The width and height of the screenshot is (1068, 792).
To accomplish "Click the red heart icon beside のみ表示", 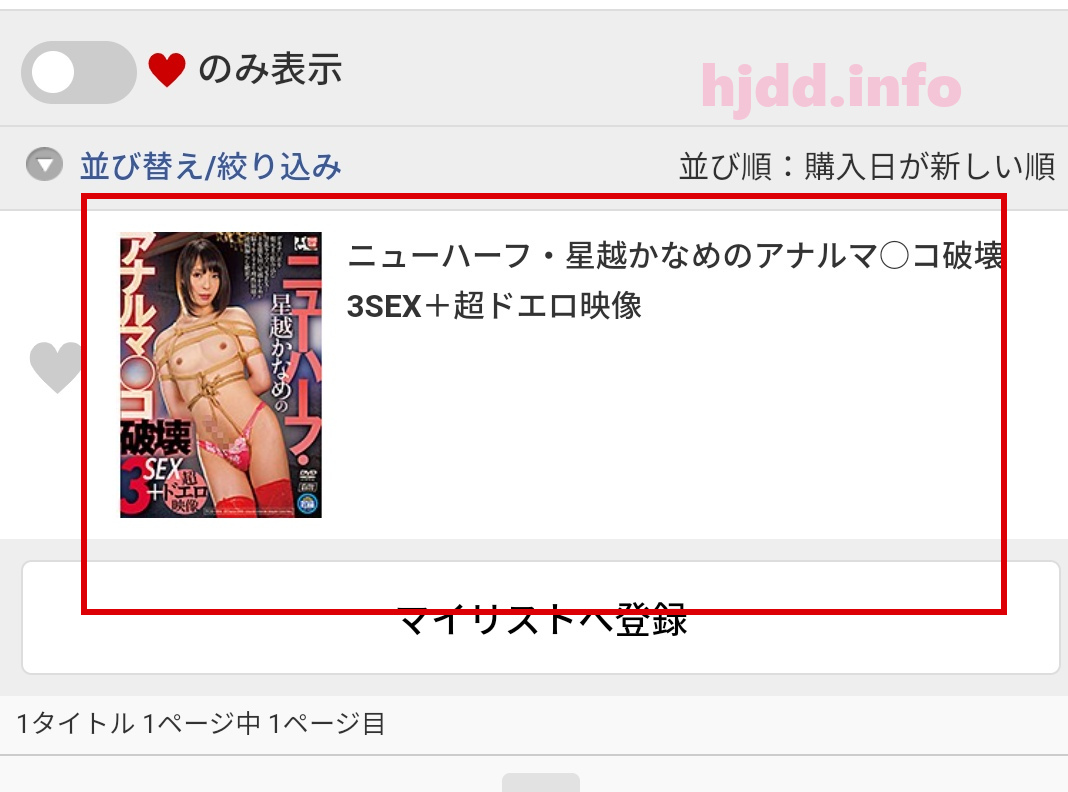I will tap(167, 70).
